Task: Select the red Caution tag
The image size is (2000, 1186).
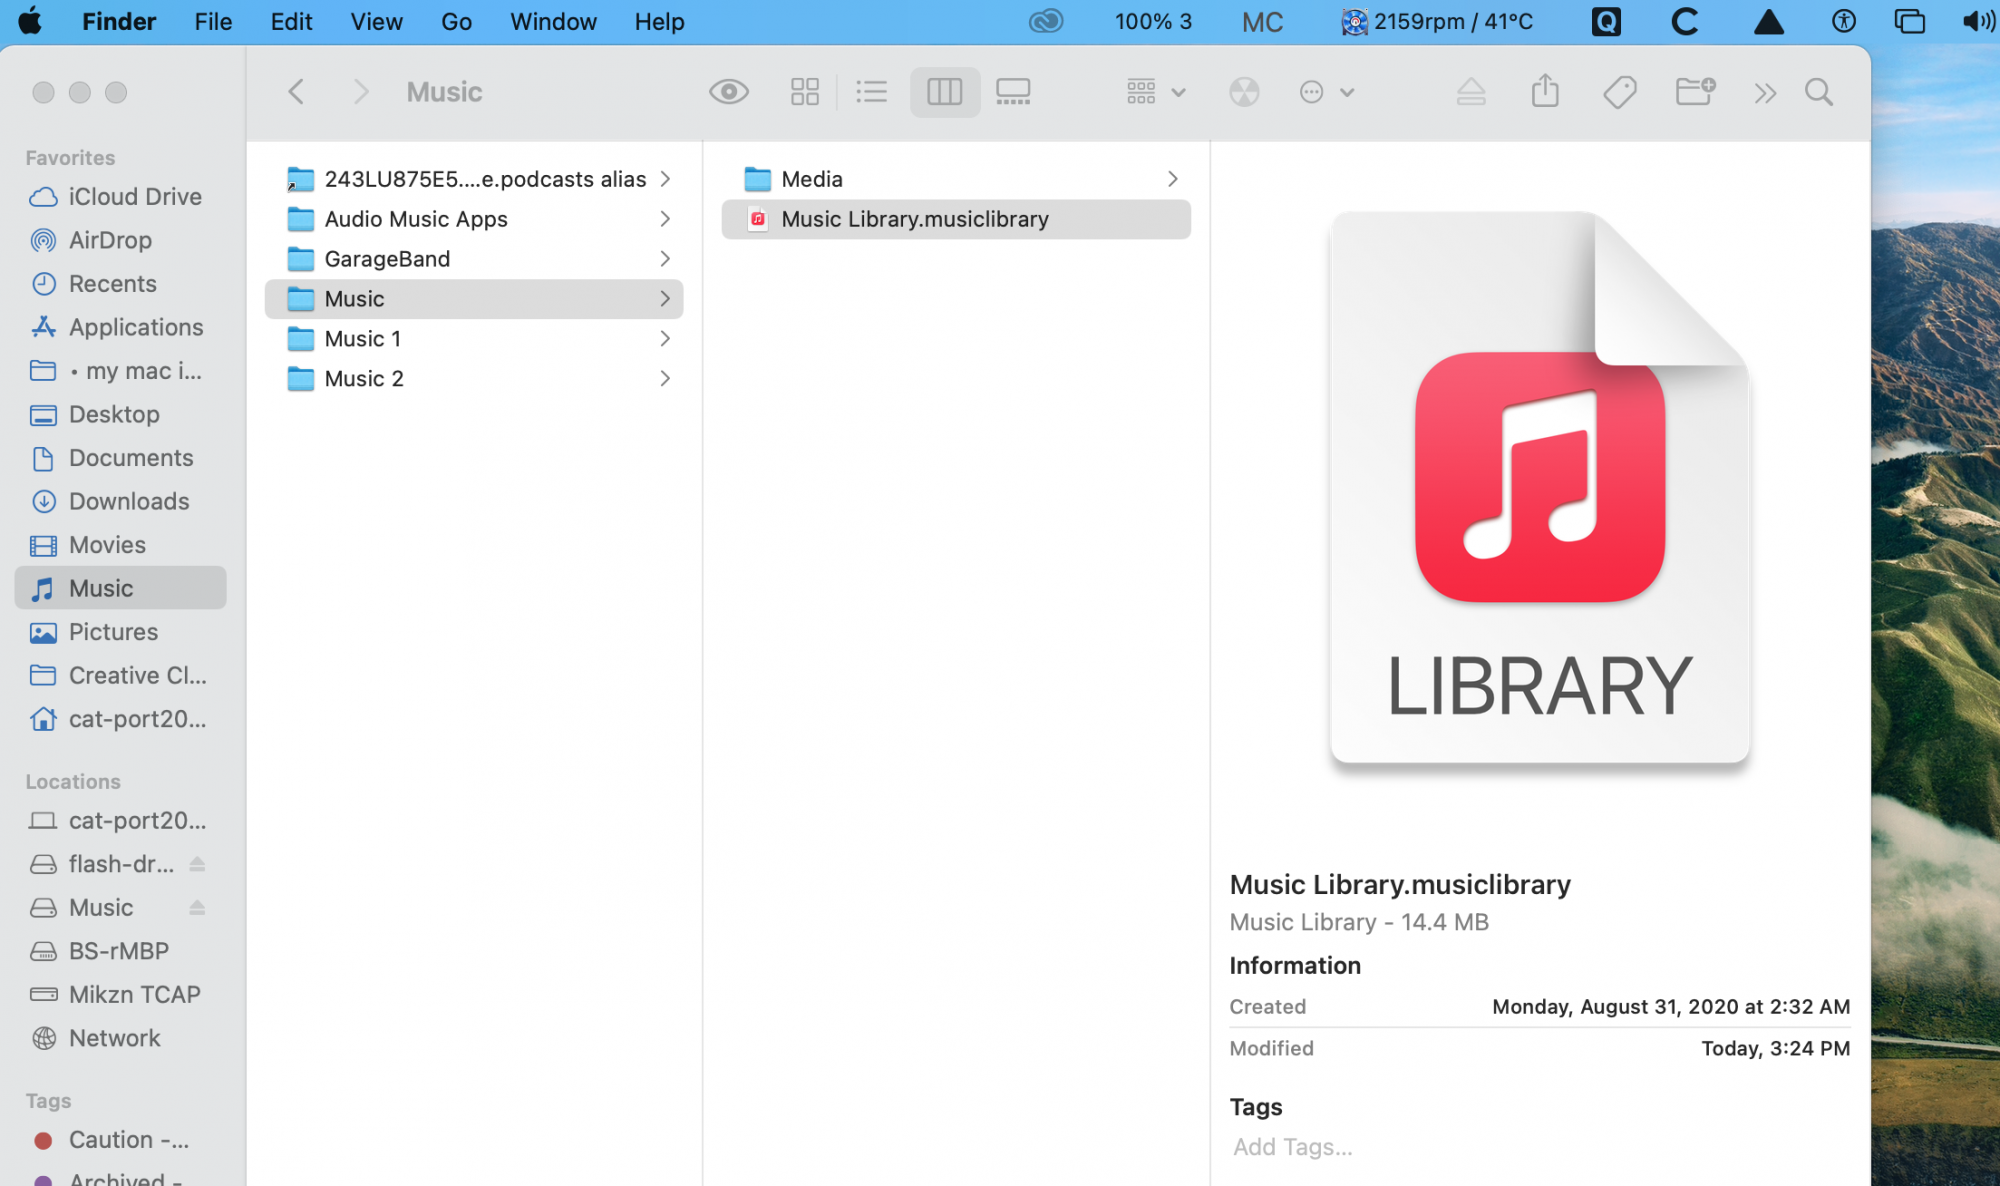Action: click(x=120, y=1140)
